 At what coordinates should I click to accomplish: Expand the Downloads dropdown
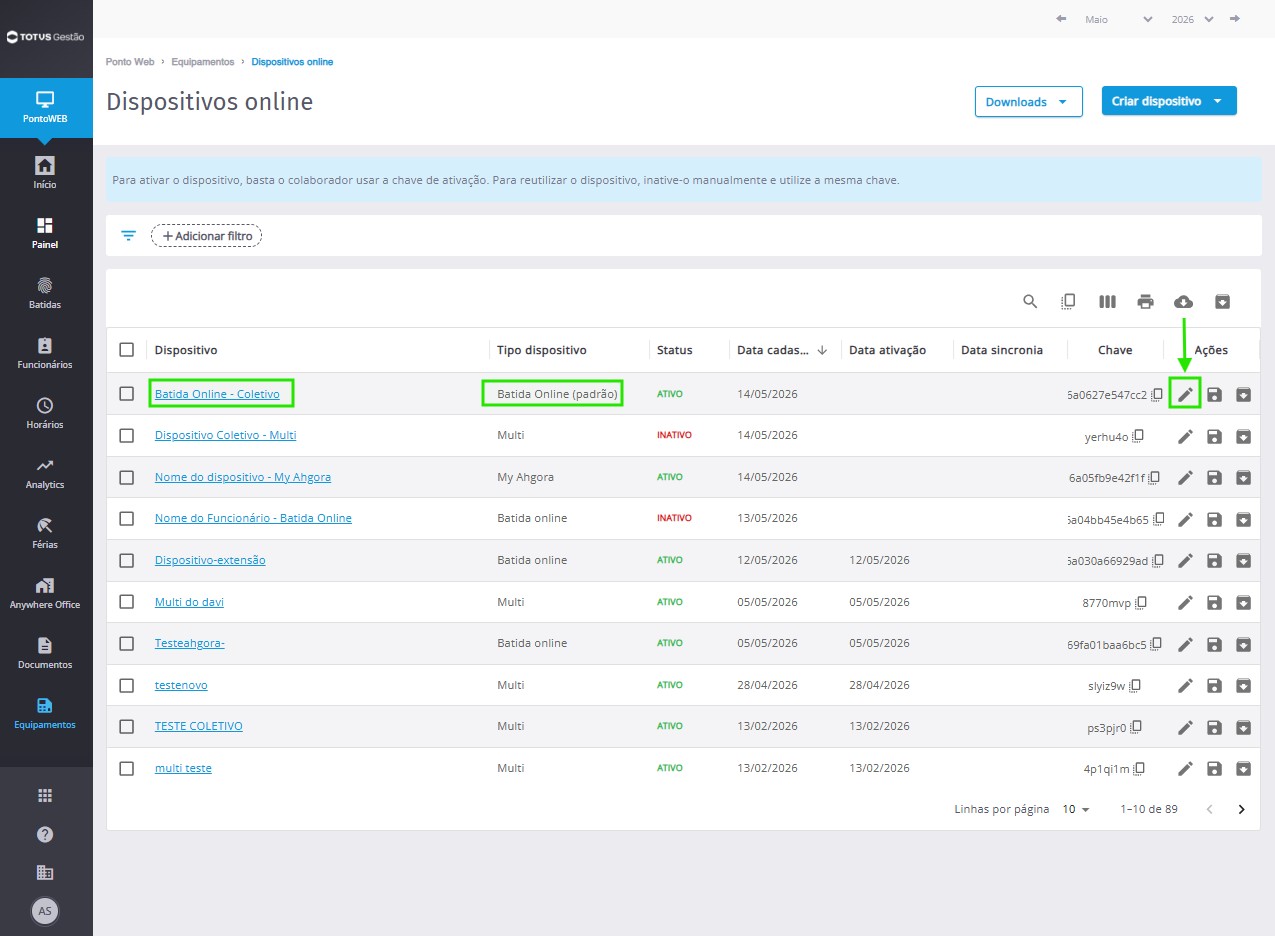(x=1028, y=102)
